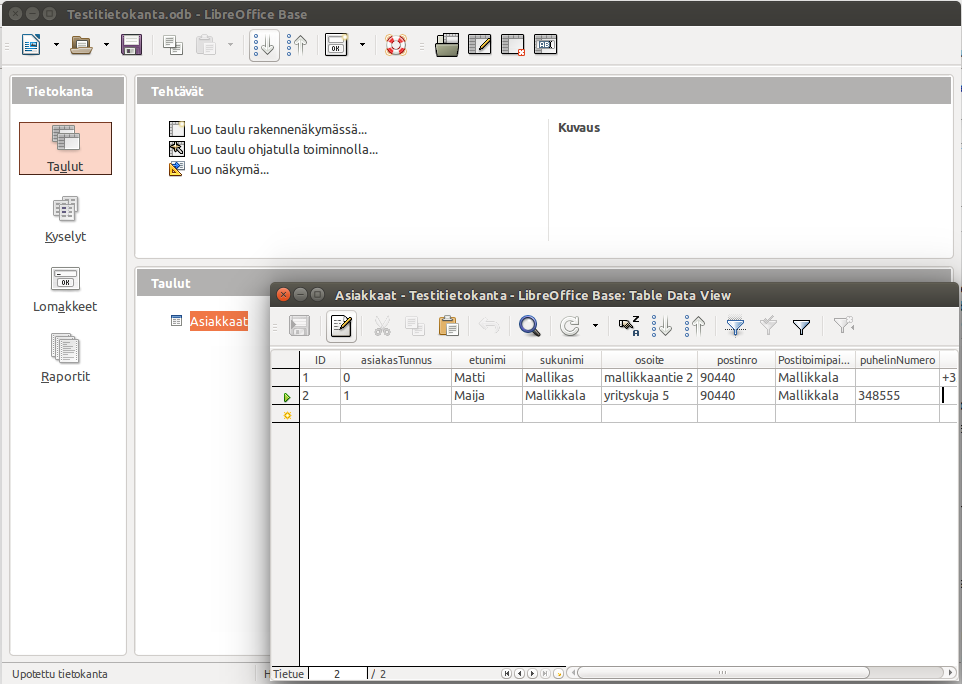Click the Standard Filter icon
The height and width of the screenshot is (684, 962).
801,326
